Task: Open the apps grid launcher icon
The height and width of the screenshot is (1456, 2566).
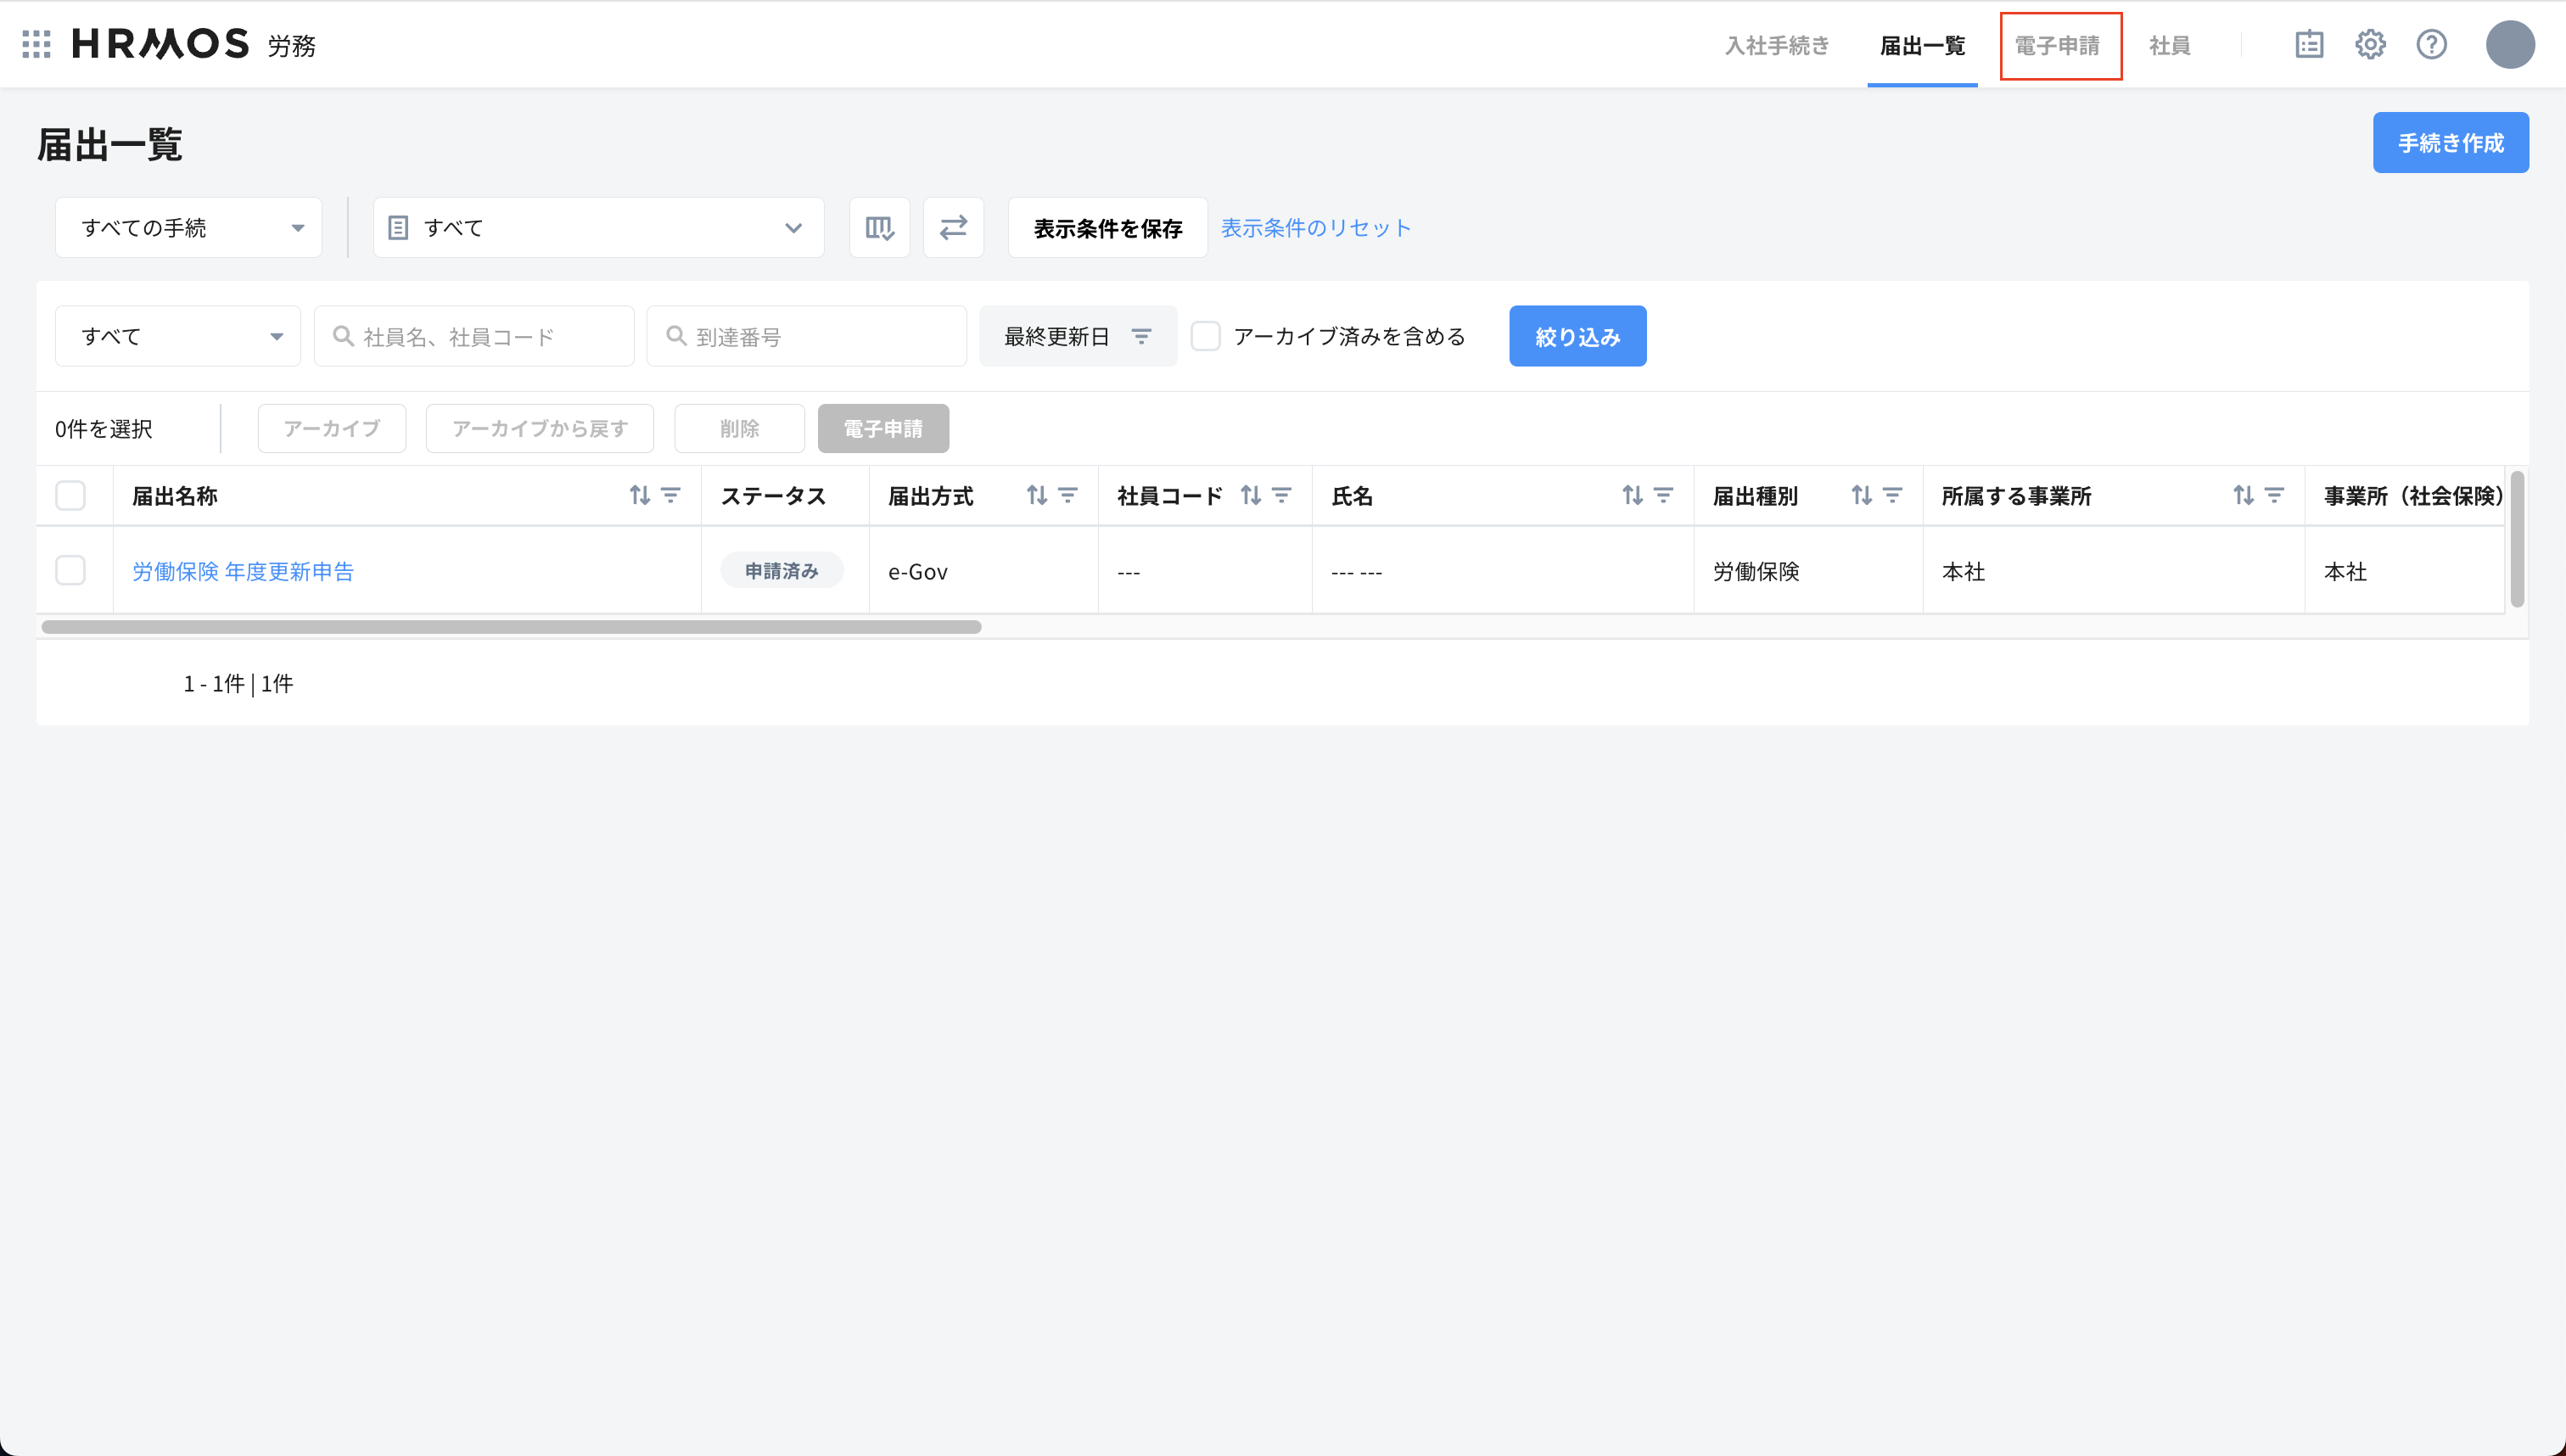Action: 36,44
